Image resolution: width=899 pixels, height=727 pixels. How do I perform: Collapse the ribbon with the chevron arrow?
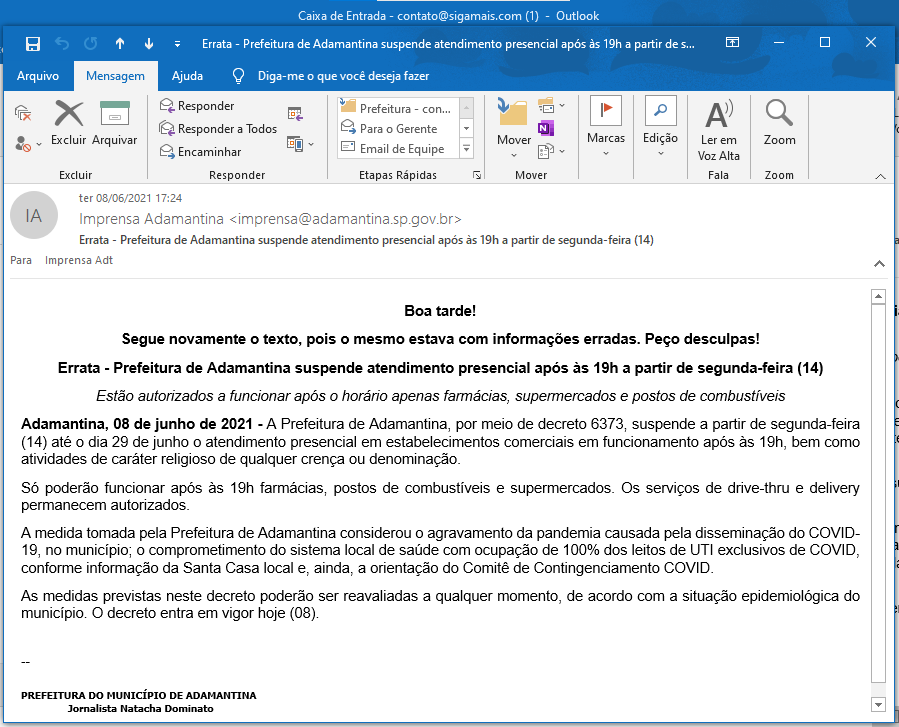point(881,176)
